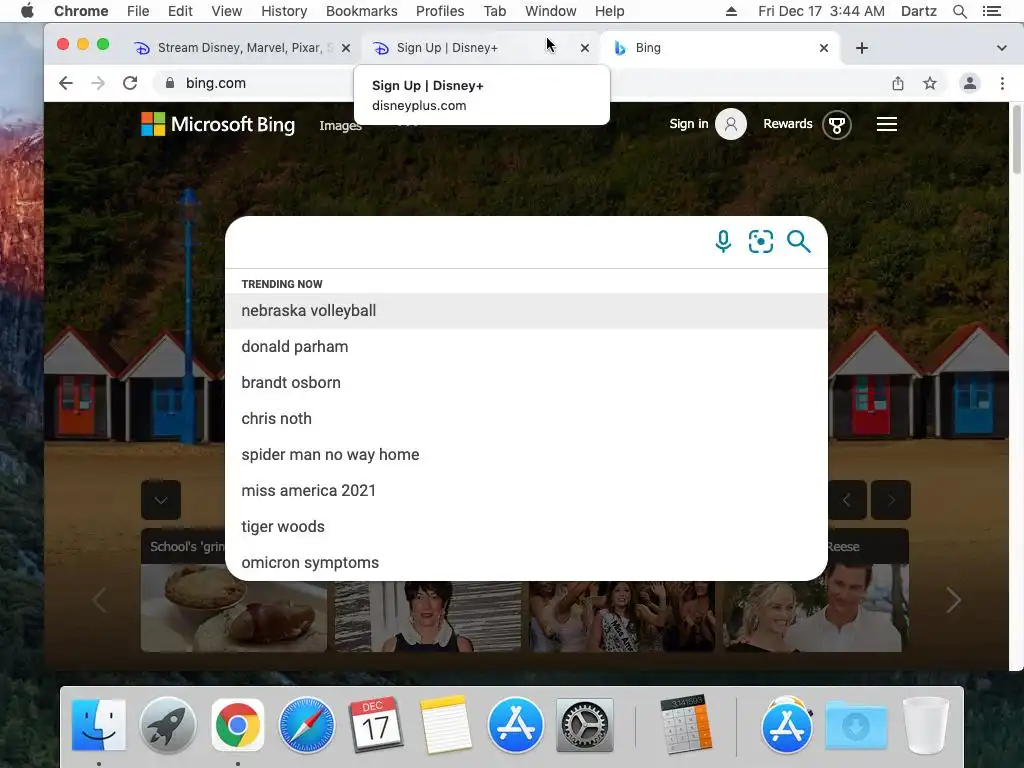Viewport: 1024px width, 768px height.
Task: Open the Chrome profile avatar button
Action: (970, 83)
